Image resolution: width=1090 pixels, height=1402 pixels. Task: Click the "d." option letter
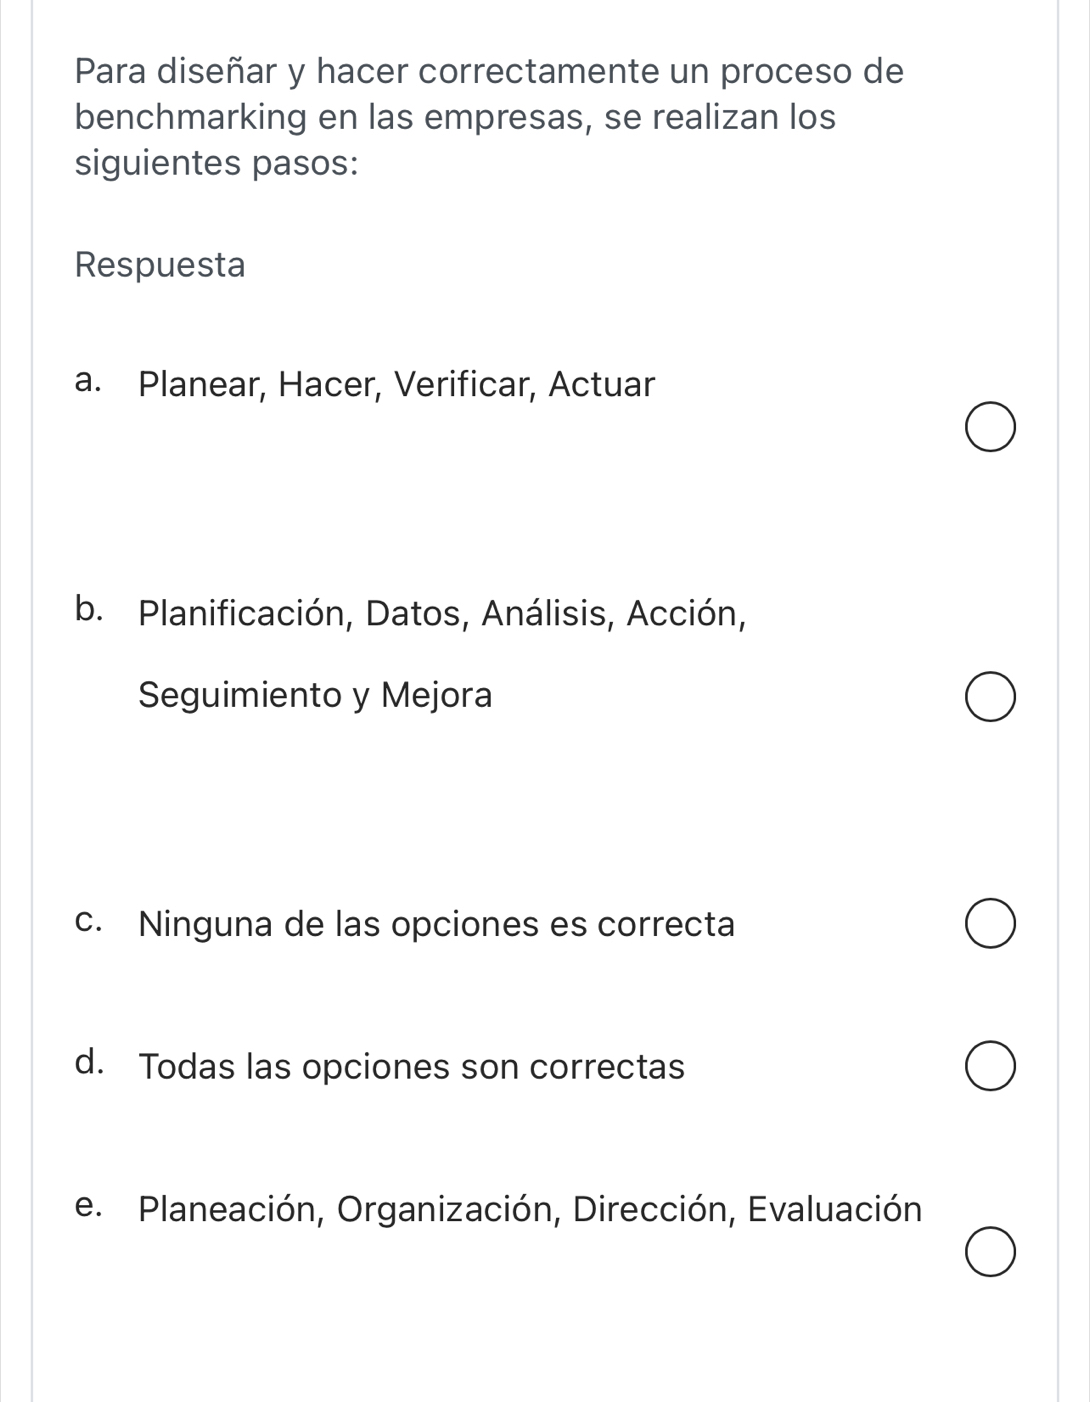pos(89,1063)
